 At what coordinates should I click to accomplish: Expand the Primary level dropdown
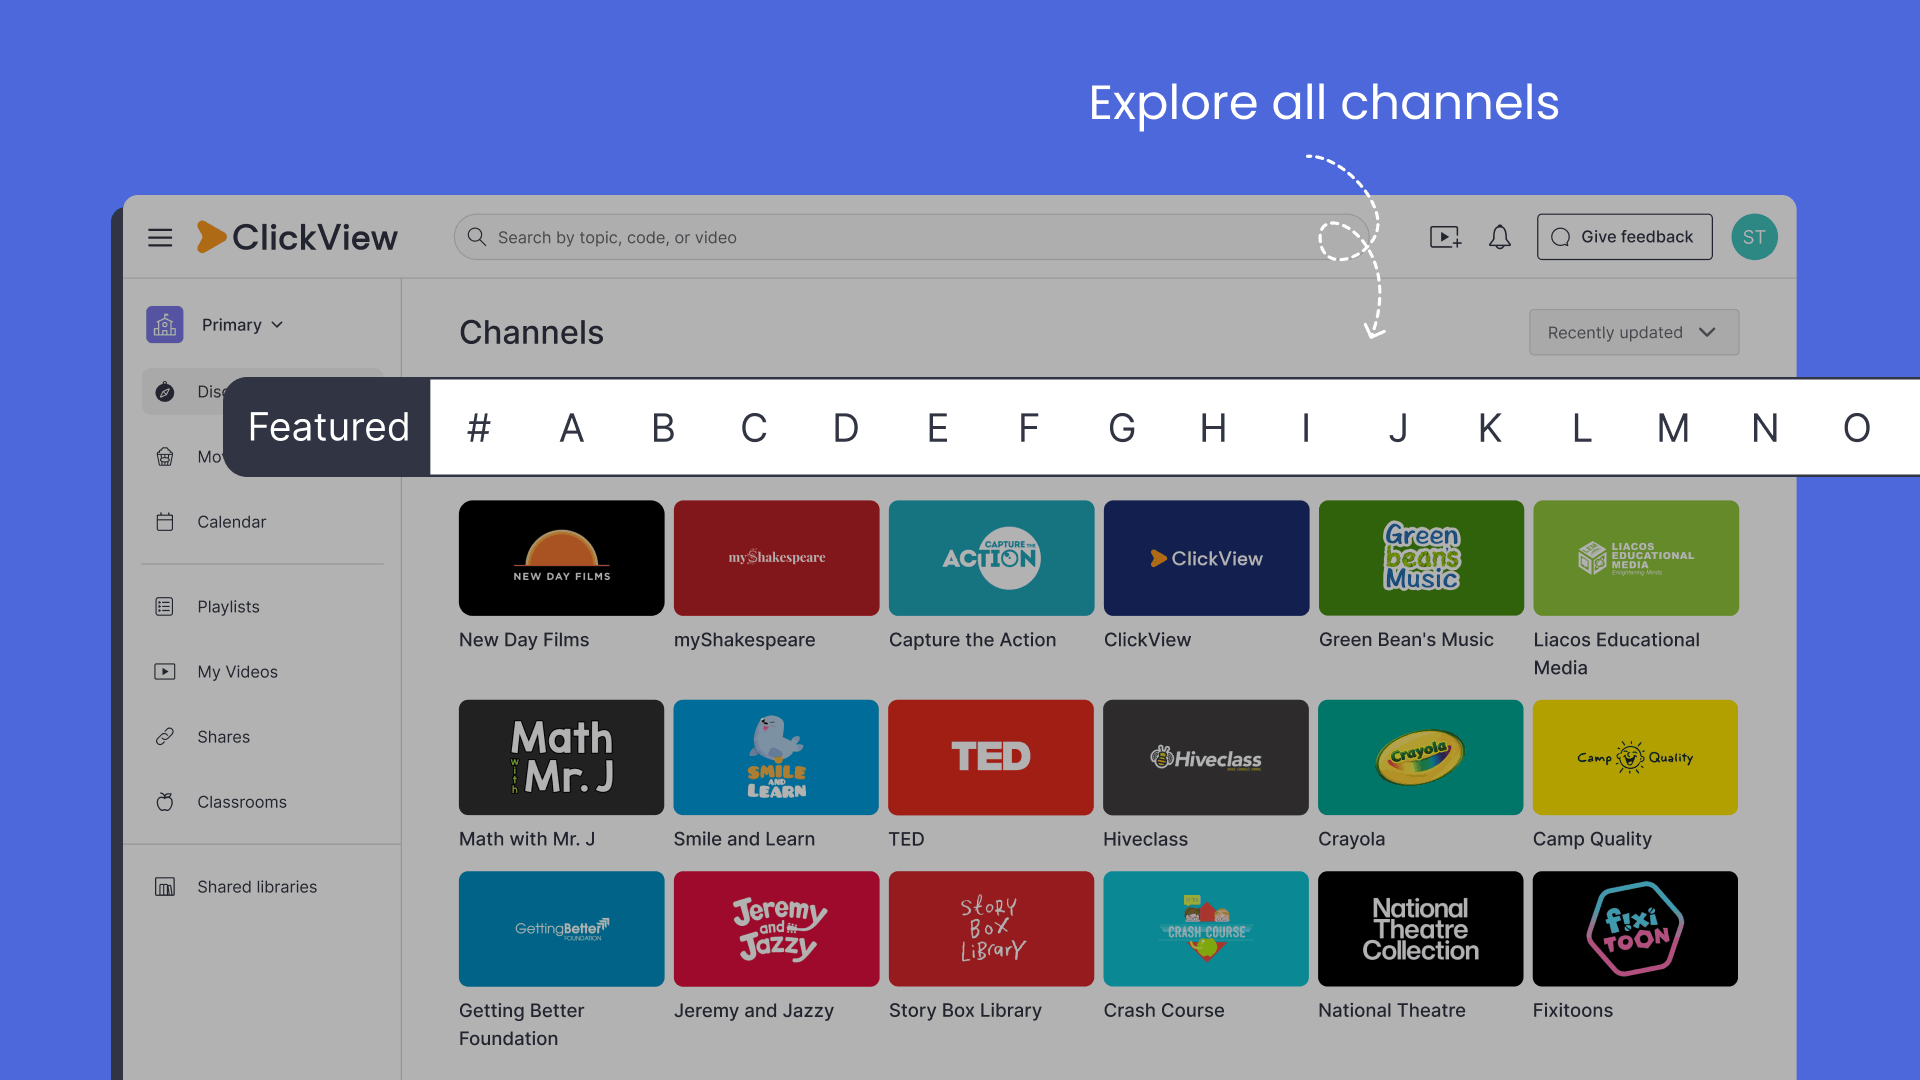243,325
